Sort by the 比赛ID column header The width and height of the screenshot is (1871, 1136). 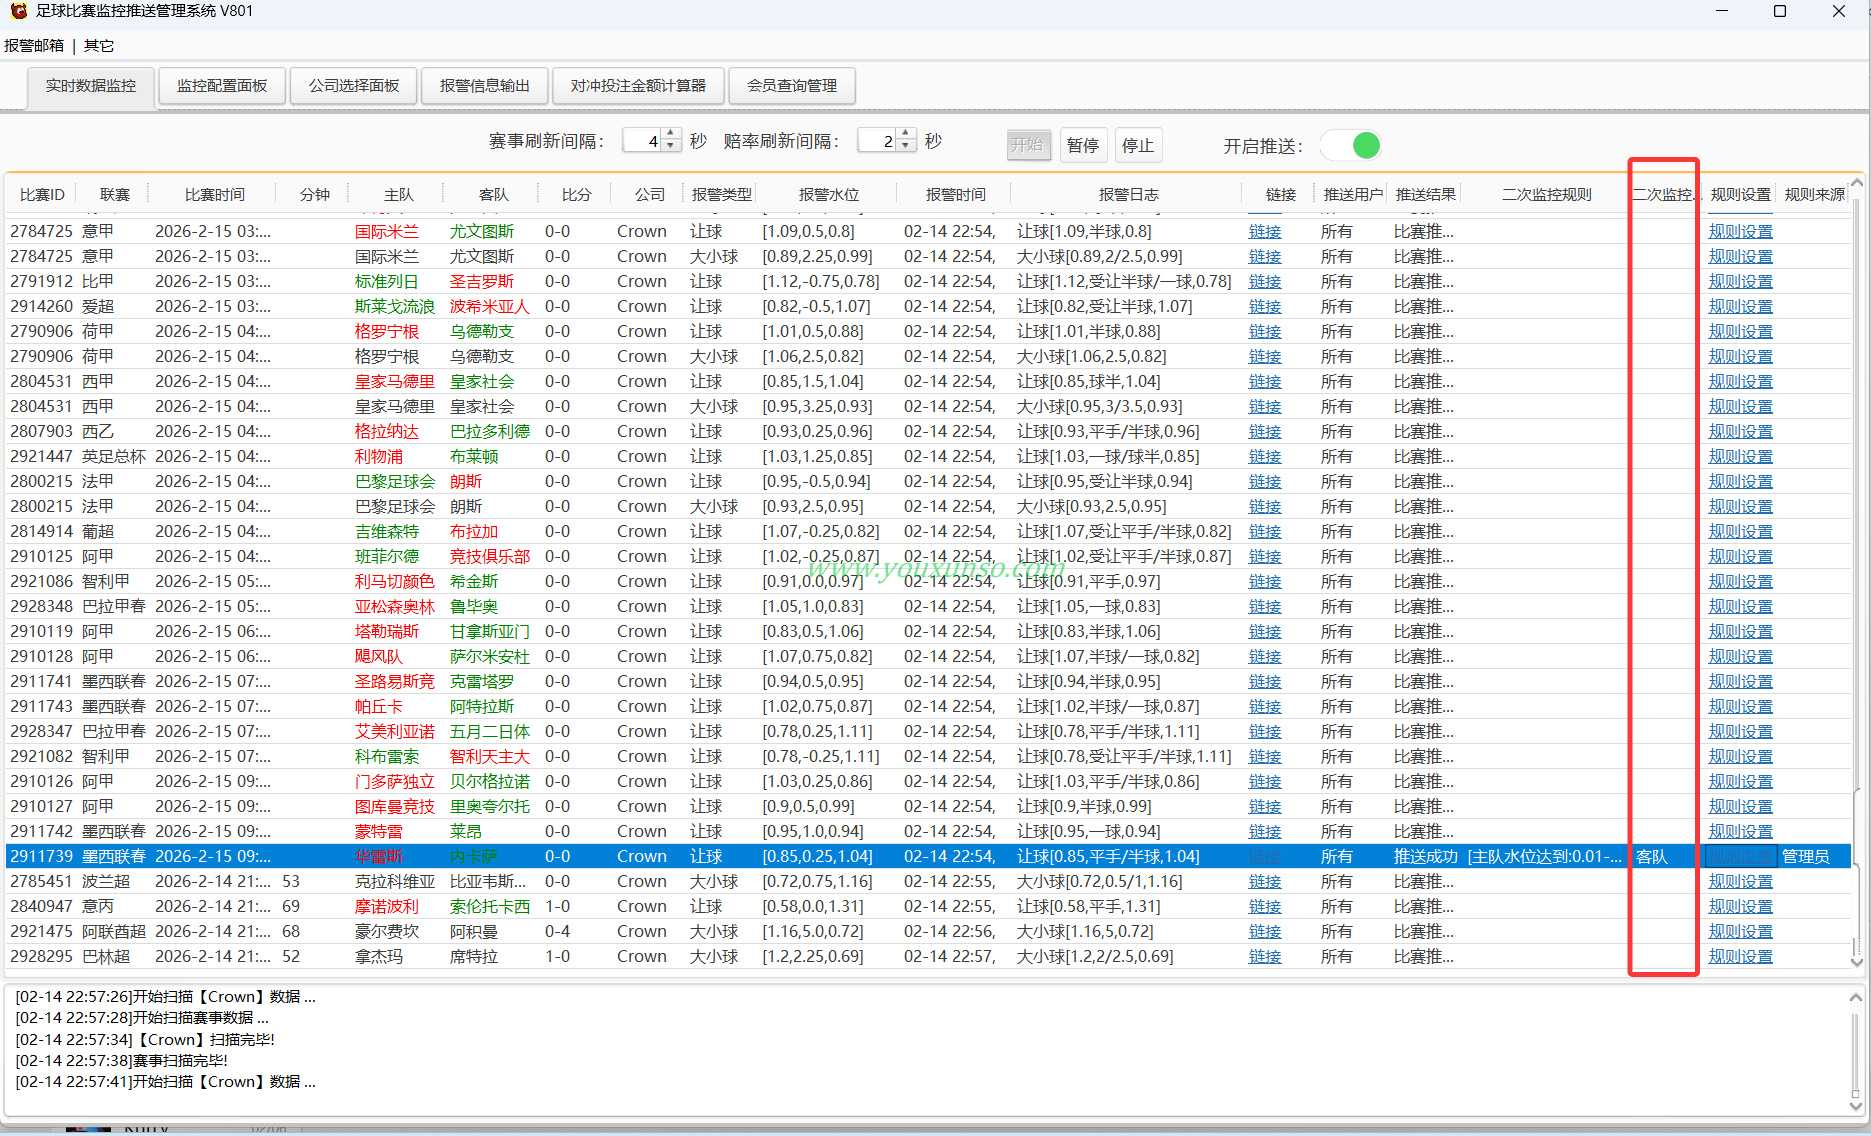[x=42, y=195]
